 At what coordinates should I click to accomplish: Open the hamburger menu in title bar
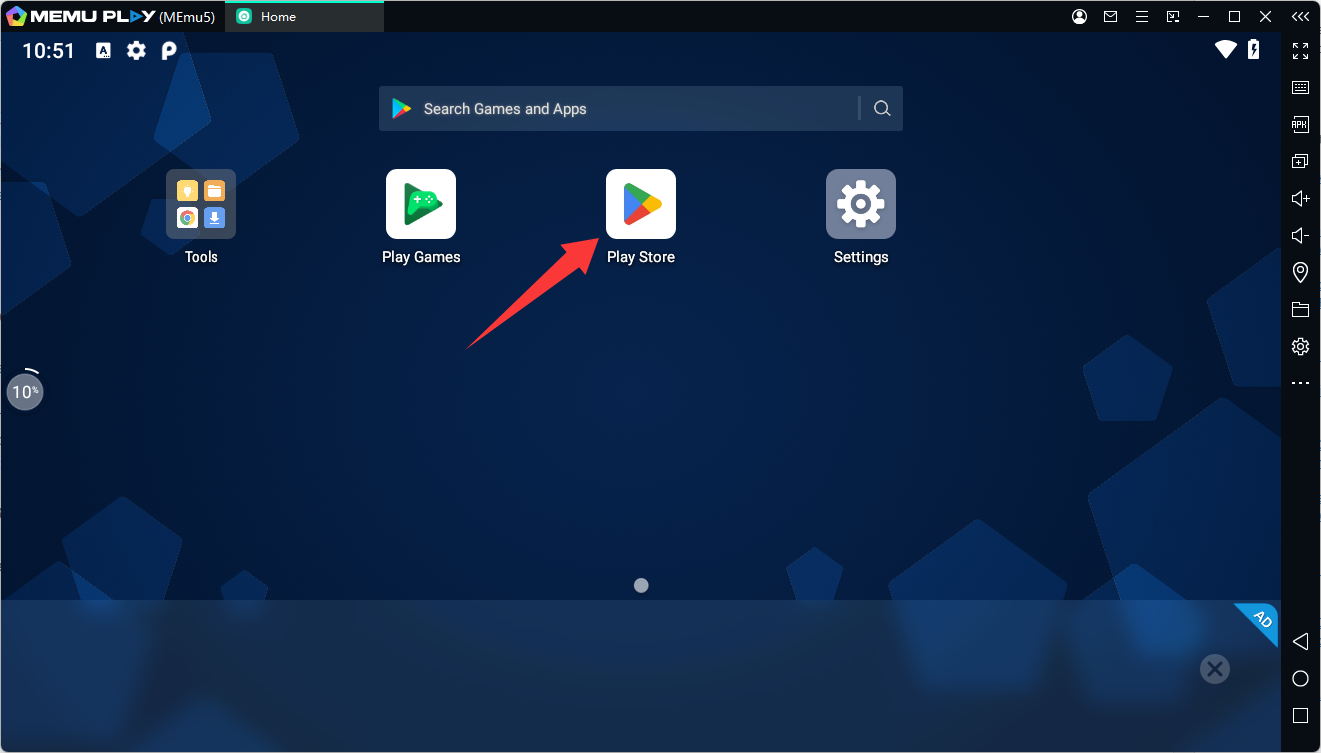click(1141, 16)
